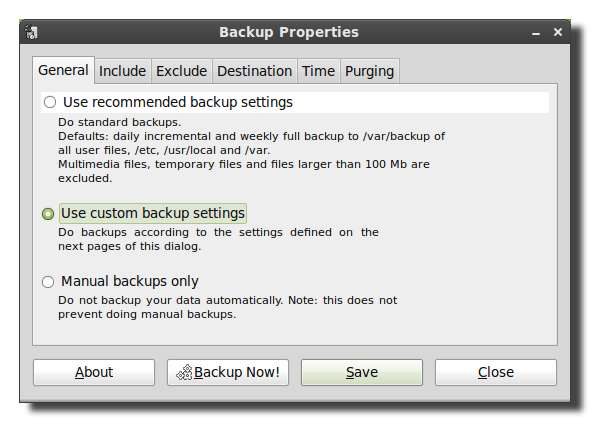Enable Manual backups only option
The height and width of the screenshot is (430, 601).
[49, 282]
